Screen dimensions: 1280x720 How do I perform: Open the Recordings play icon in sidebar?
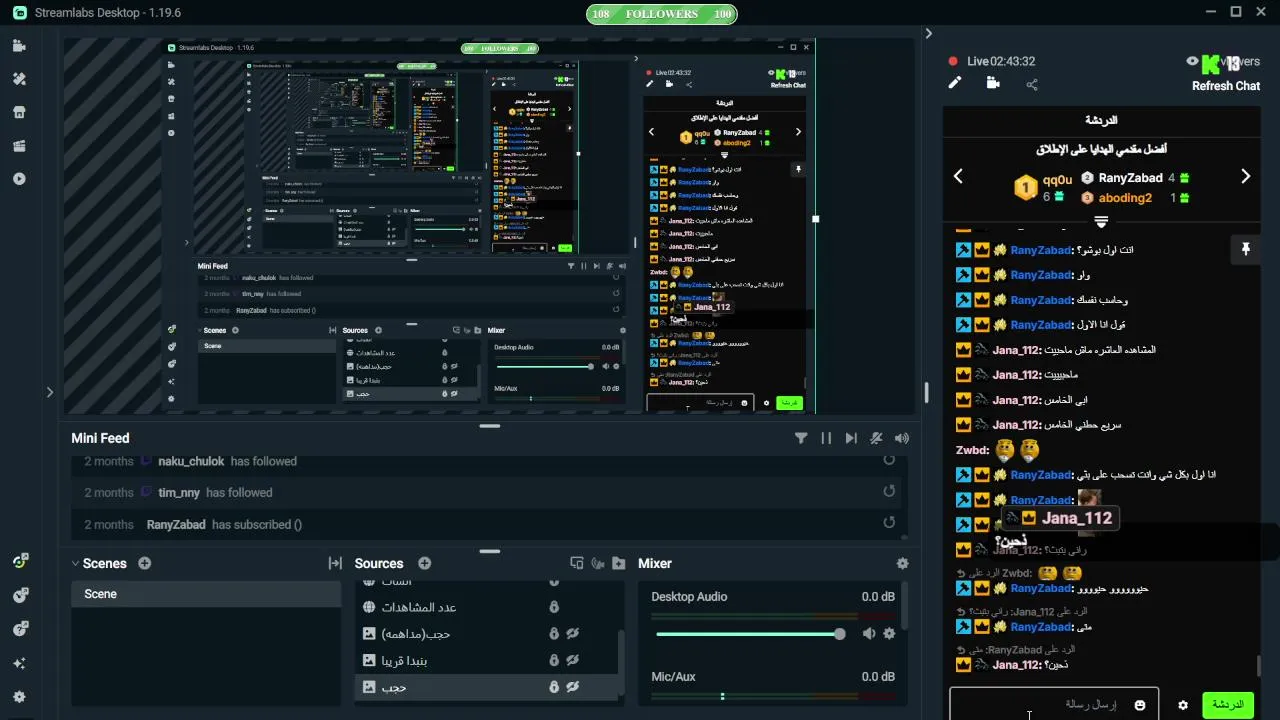coord(19,179)
